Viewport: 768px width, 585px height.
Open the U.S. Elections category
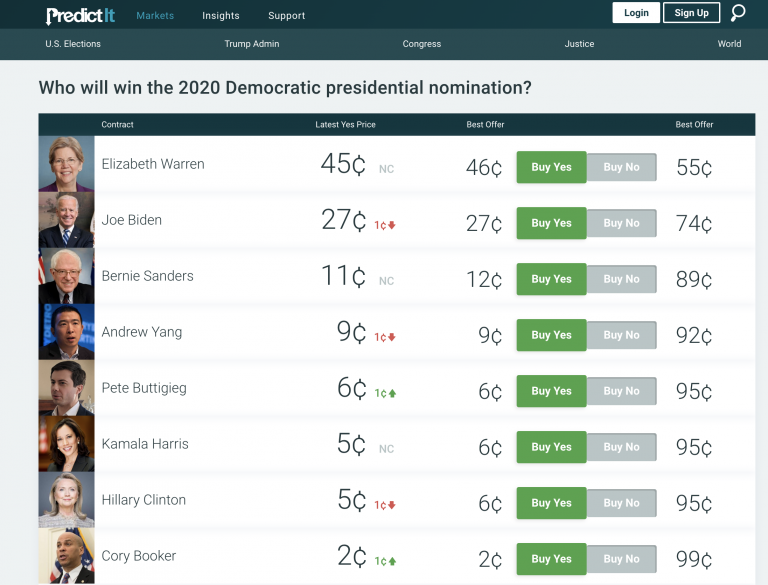(73, 44)
